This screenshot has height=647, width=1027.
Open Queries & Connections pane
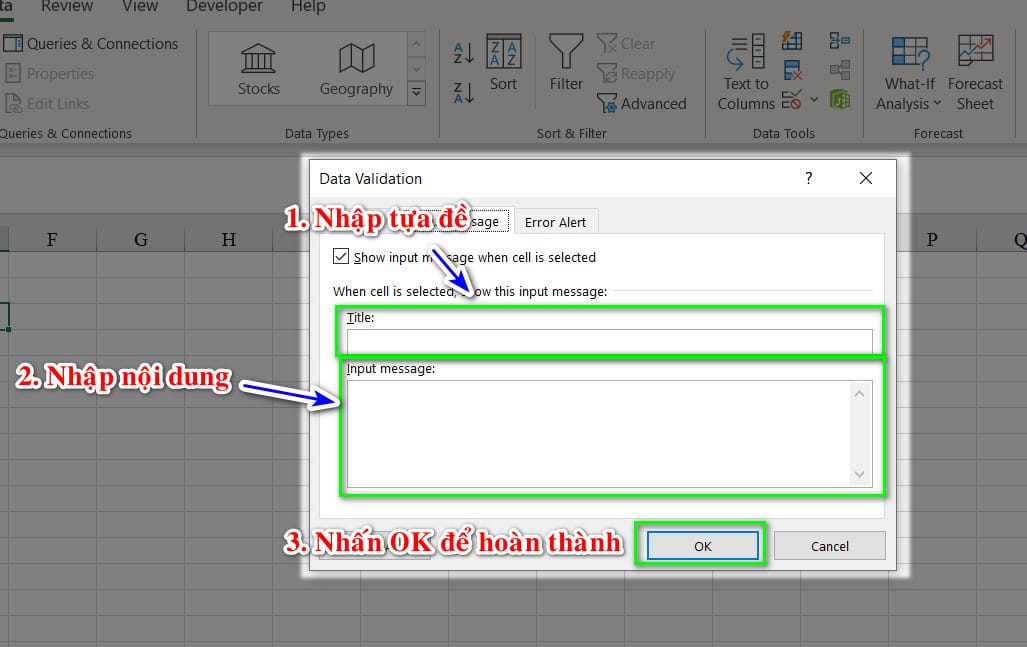click(90, 44)
